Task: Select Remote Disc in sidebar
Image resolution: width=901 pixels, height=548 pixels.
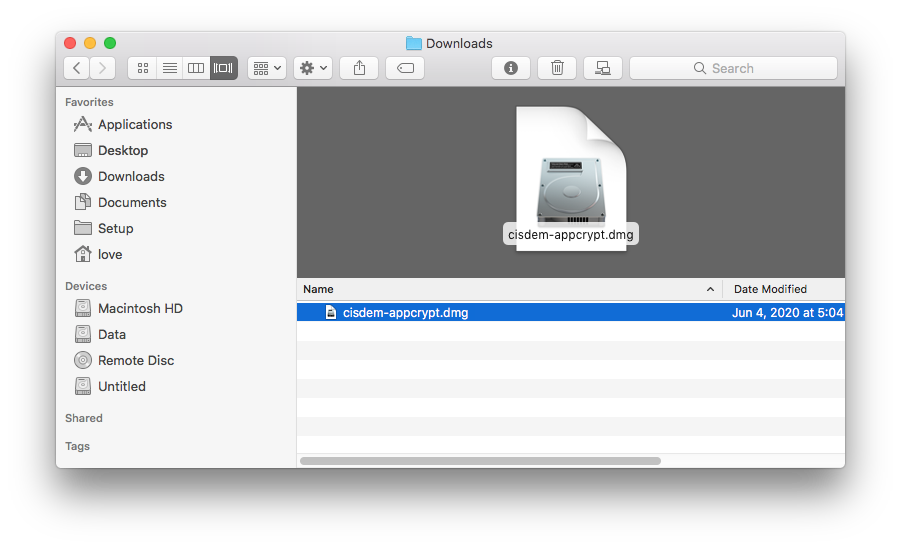Action: click(135, 360)
